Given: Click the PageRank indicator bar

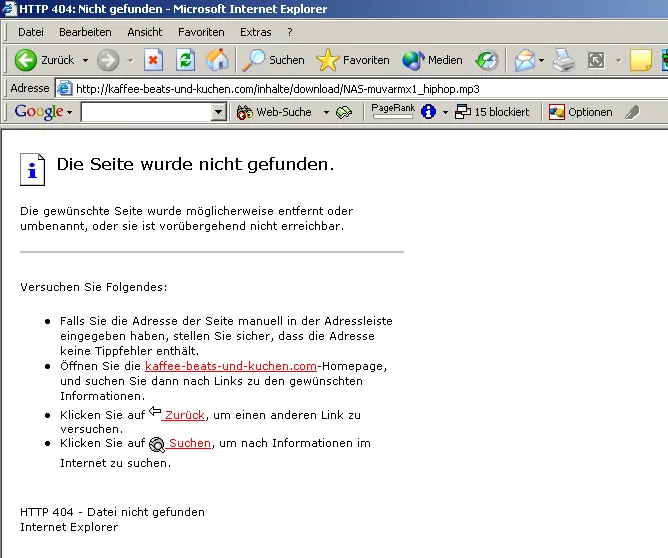Looking at the screenshot, I should point(393,111).
